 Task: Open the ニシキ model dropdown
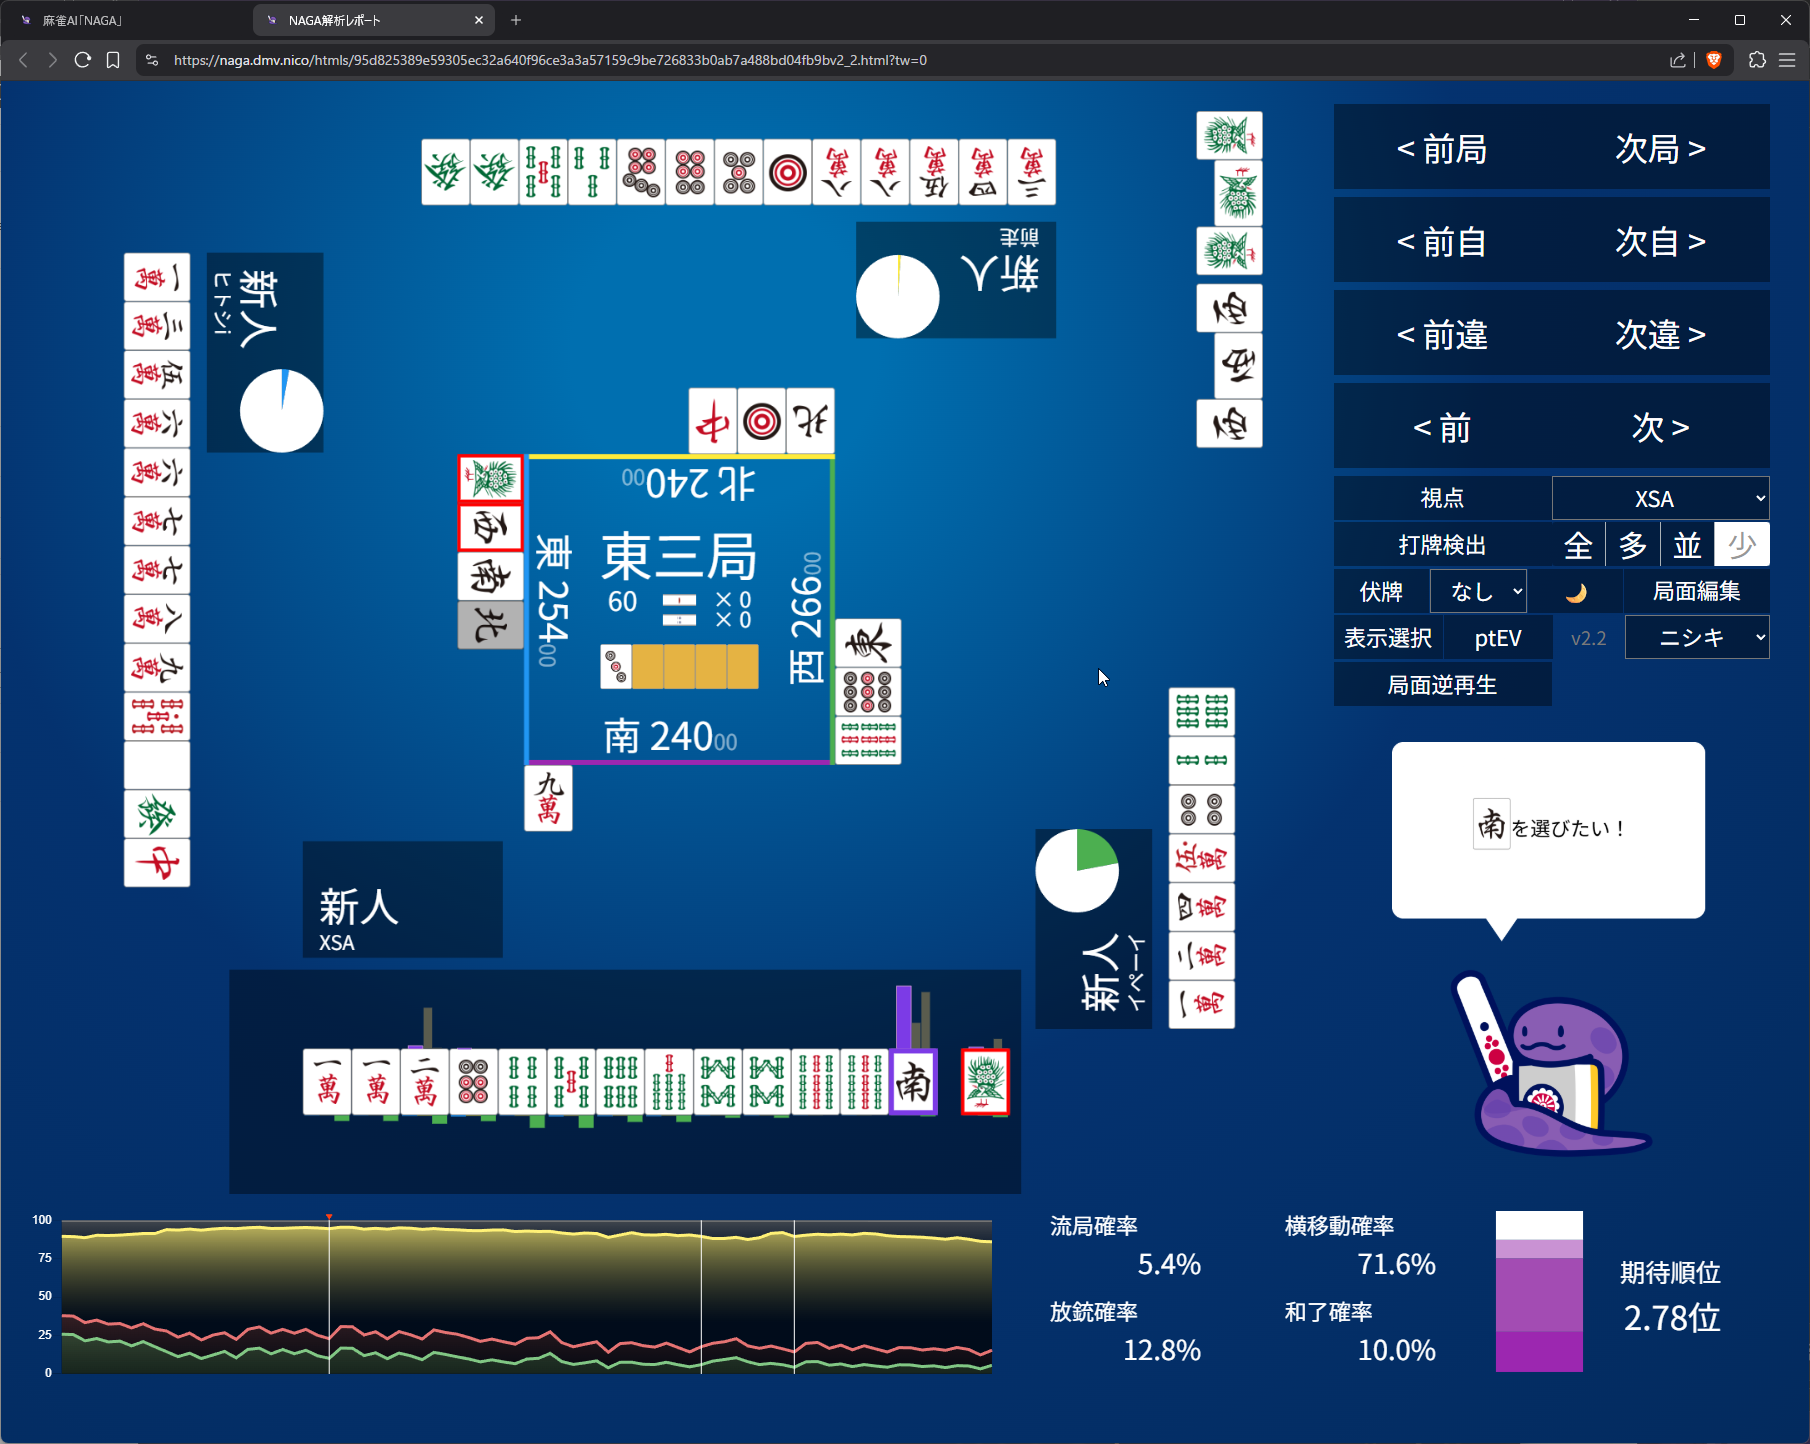point(1697,638)
